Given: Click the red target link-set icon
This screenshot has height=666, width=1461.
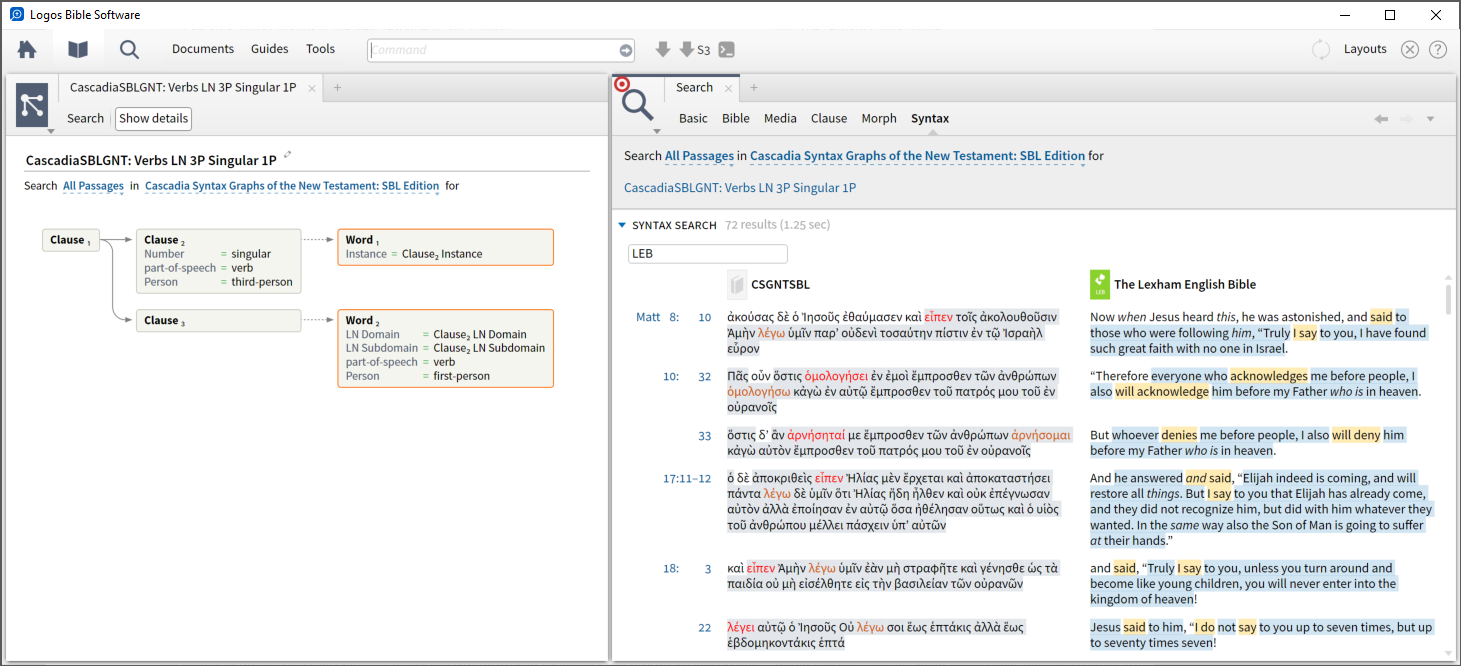Looking at the screenshot, I should point(622,85).
